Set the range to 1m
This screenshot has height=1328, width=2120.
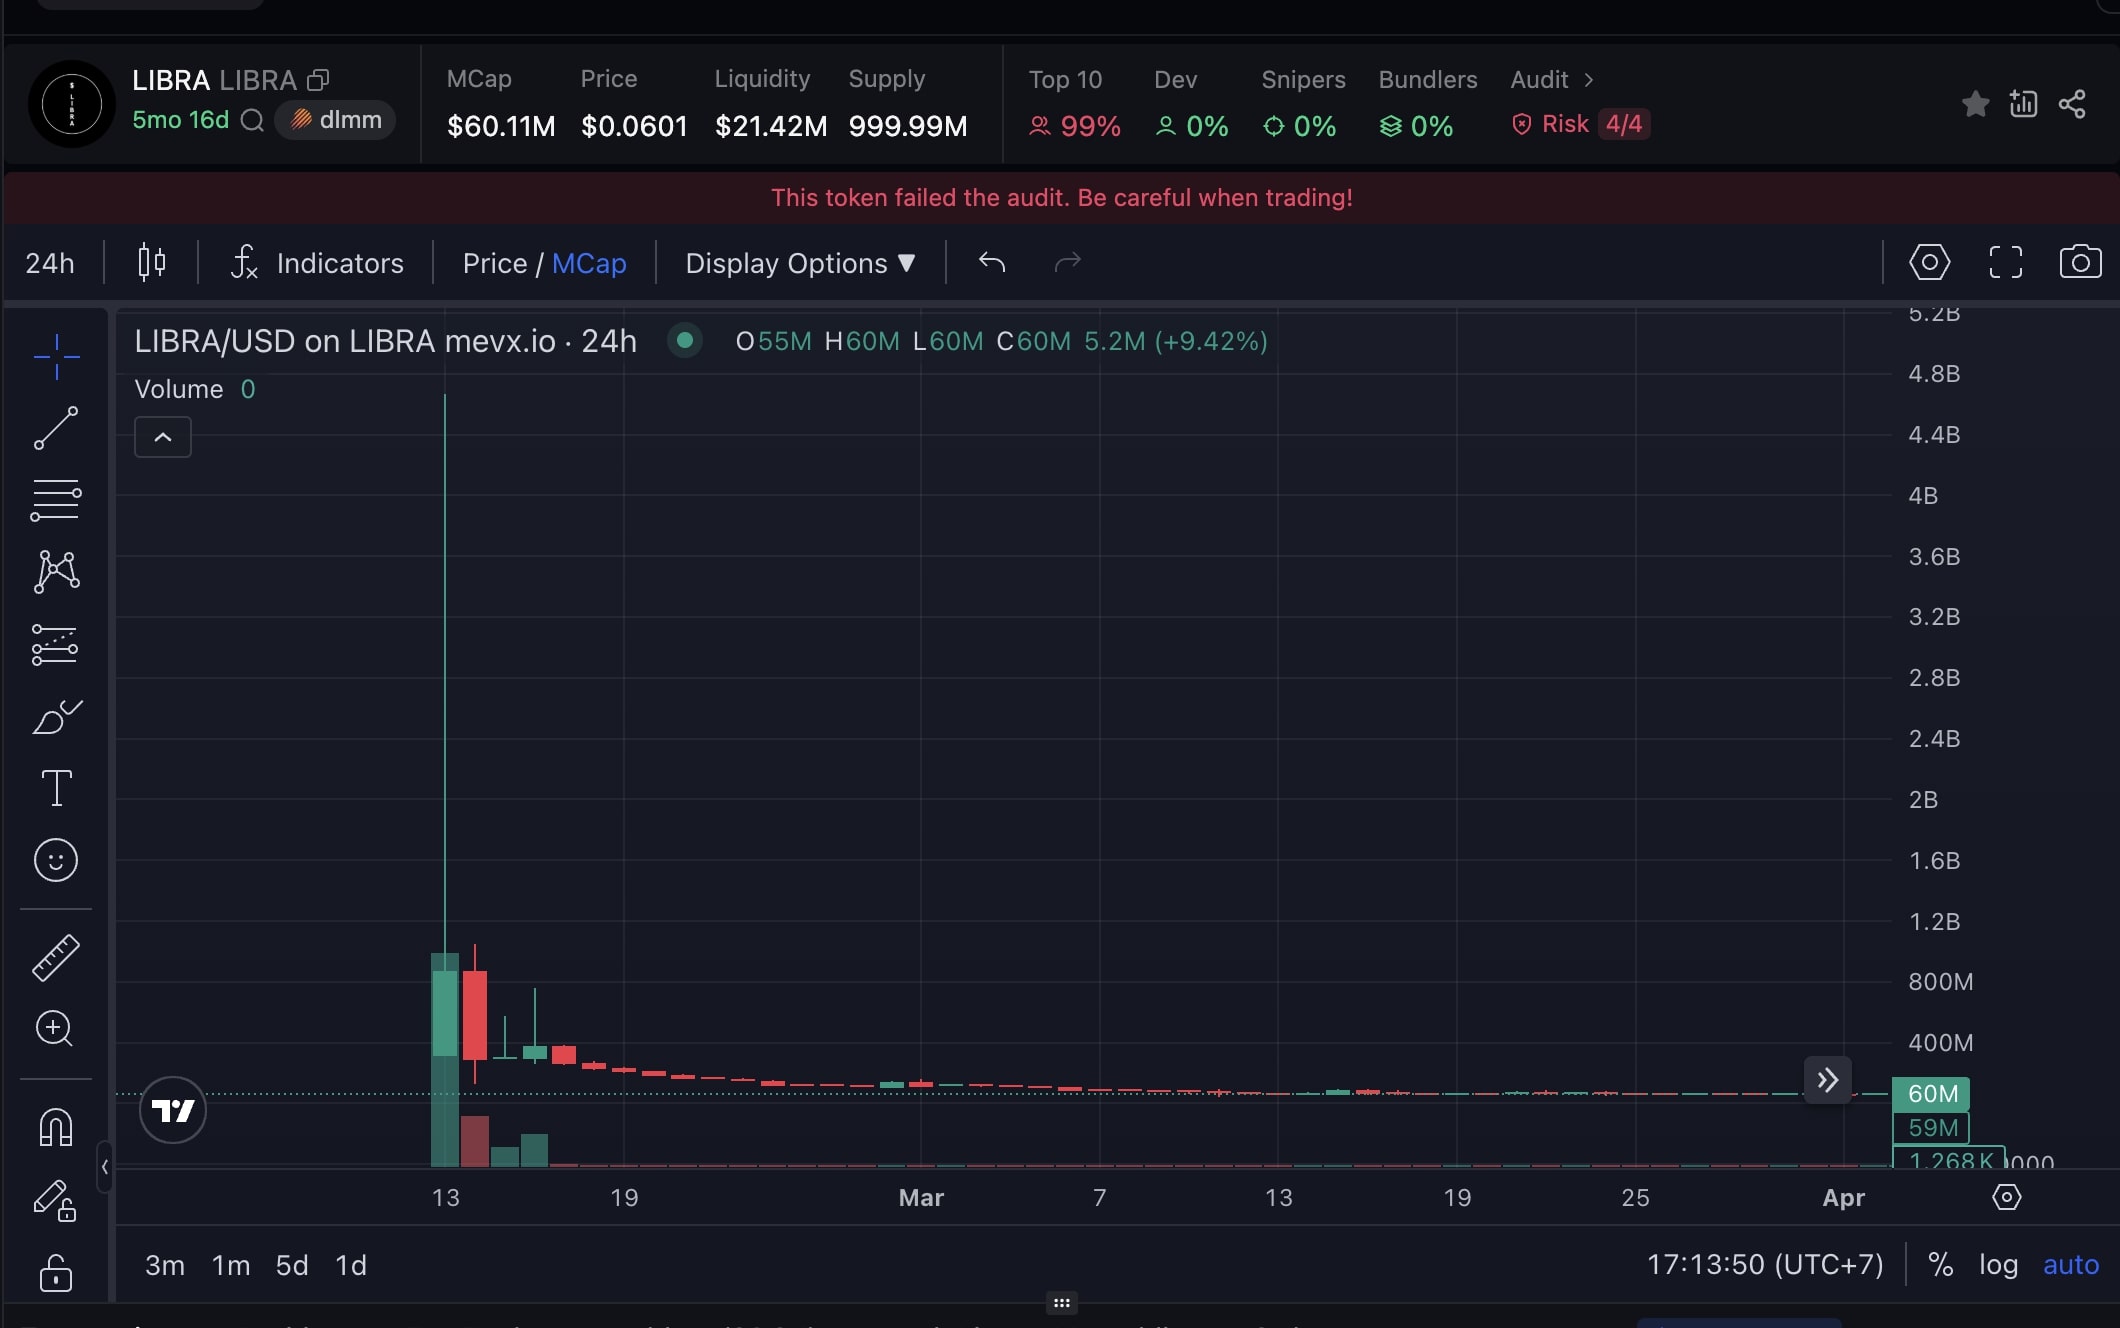[x=231, y=1265]
